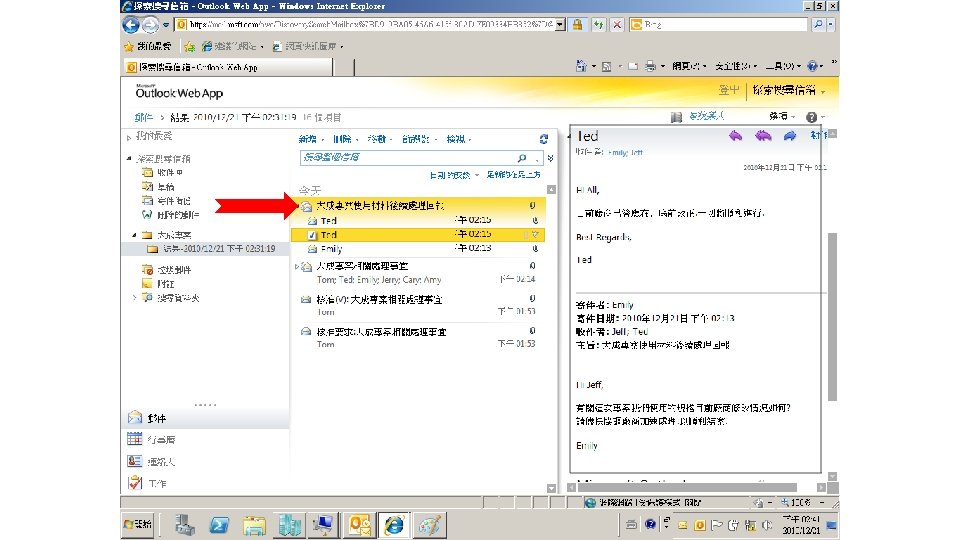
Task: Open the New (新增) menu
Action: coord(310,140)
